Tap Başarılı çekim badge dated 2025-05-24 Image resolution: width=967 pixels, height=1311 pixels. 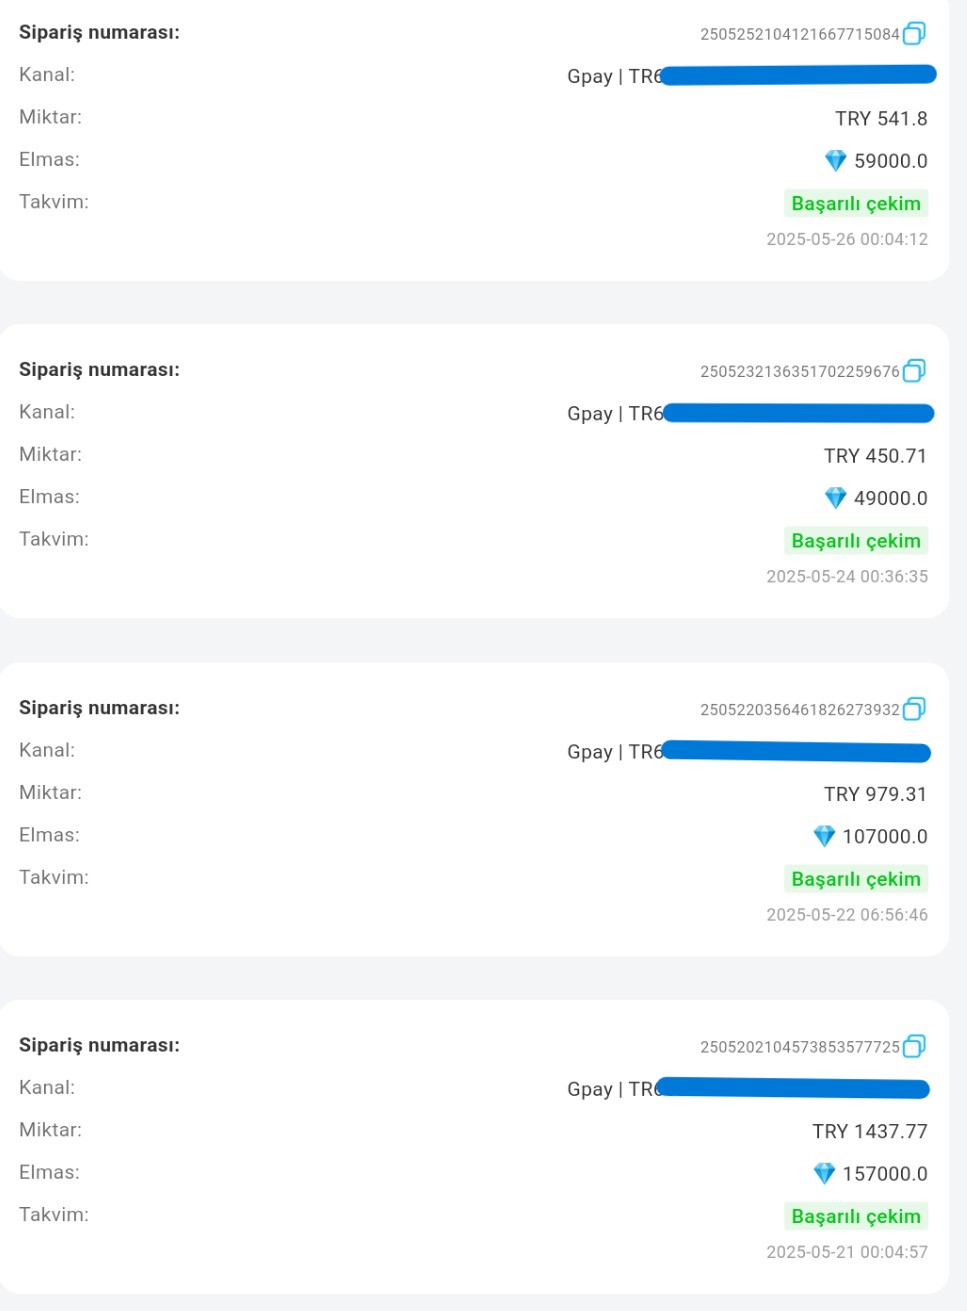point(856,540)
